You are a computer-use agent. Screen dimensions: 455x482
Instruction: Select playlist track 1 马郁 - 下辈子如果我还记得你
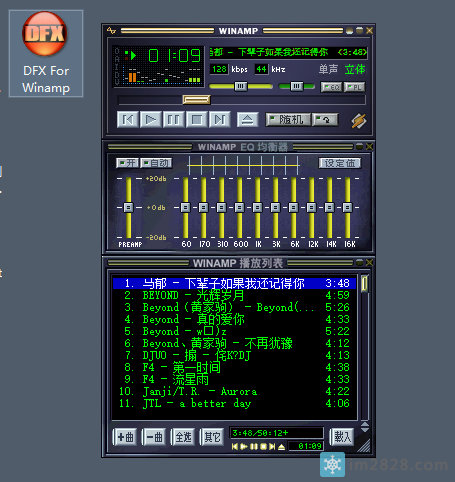(234, 283)
